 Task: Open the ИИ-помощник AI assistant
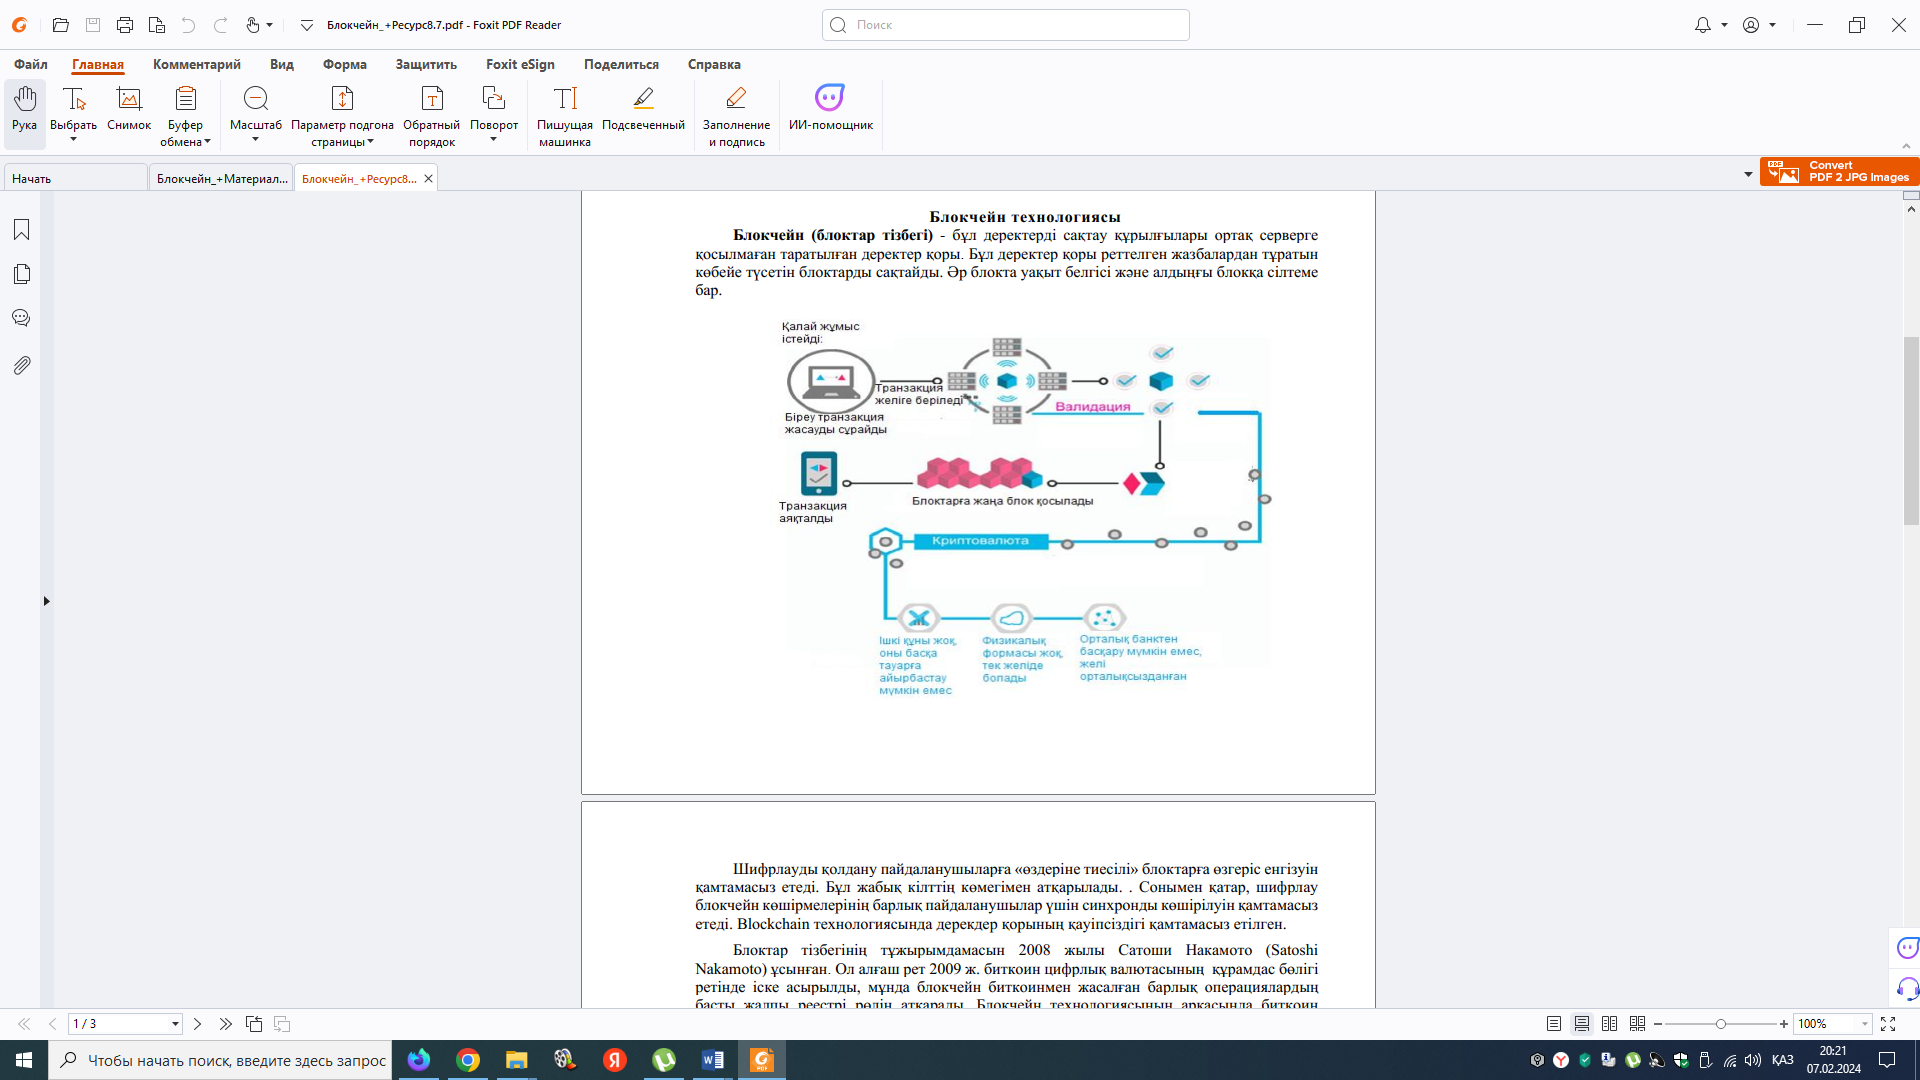(x=830, y=108)
